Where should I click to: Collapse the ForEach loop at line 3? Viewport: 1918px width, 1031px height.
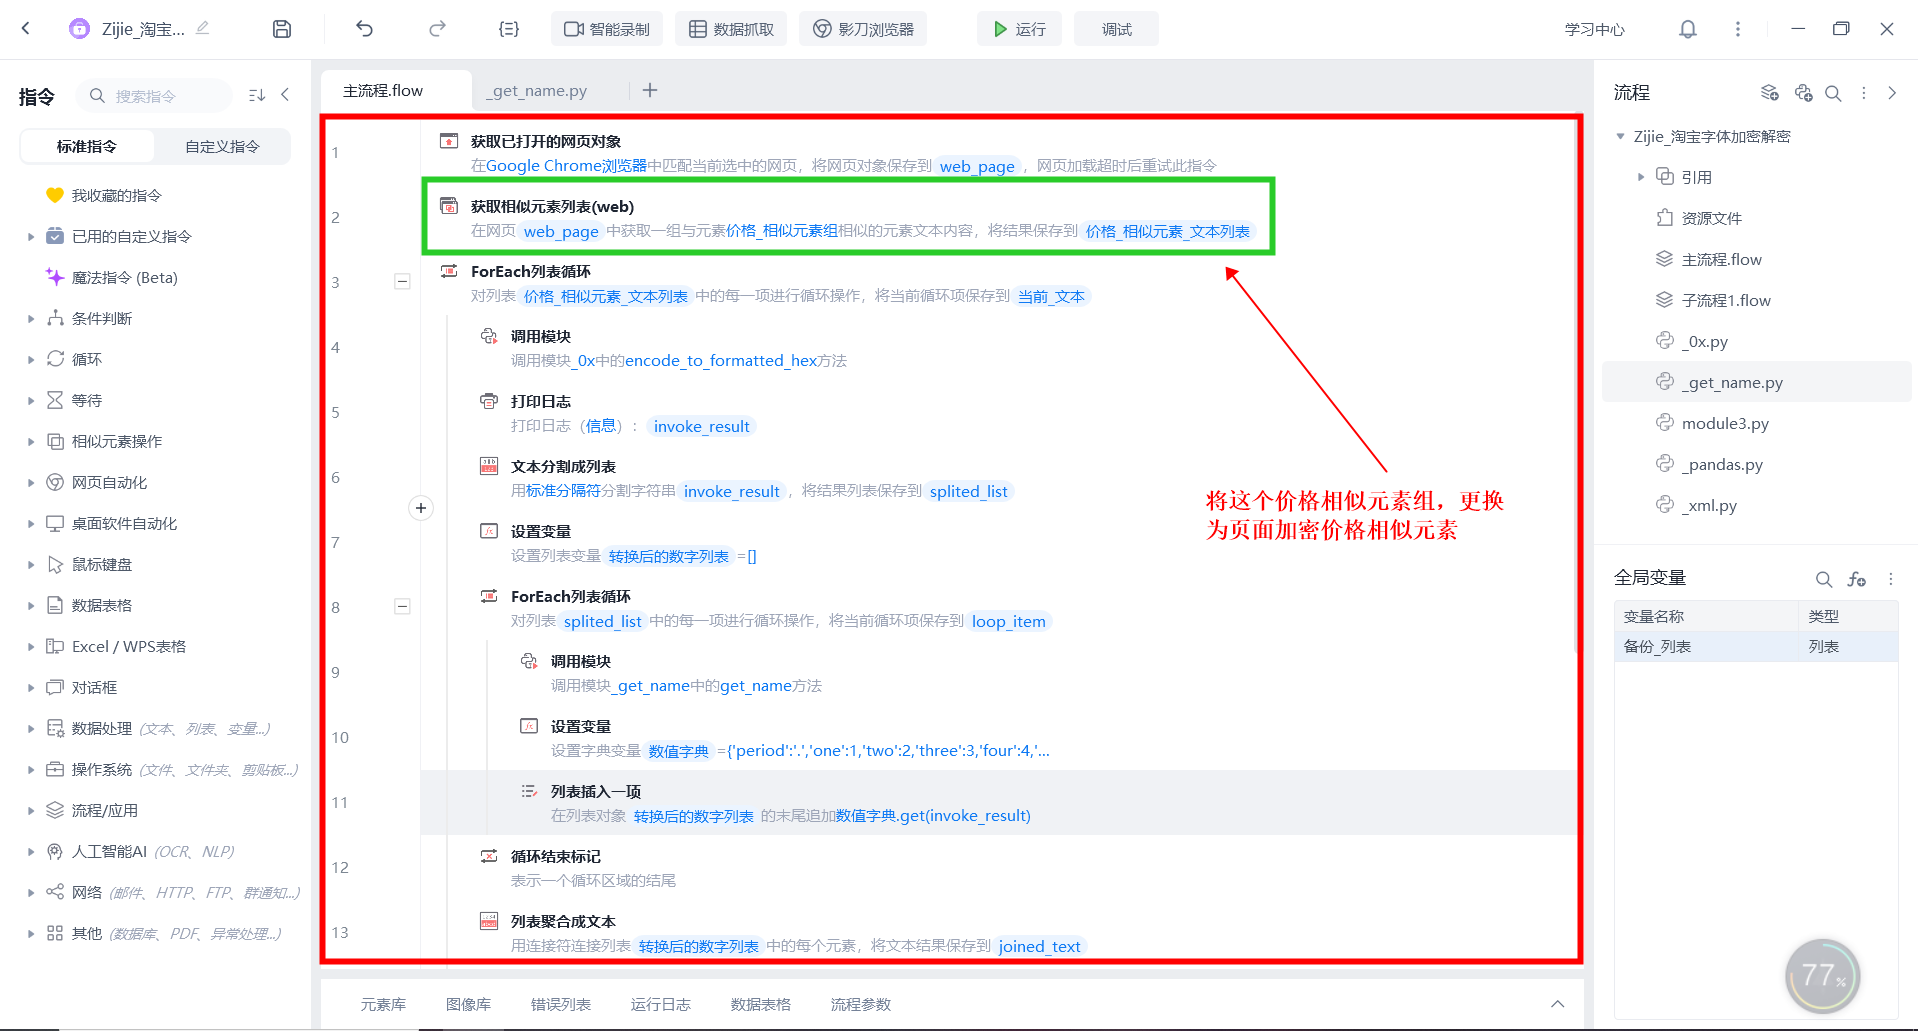click(402, 282)
